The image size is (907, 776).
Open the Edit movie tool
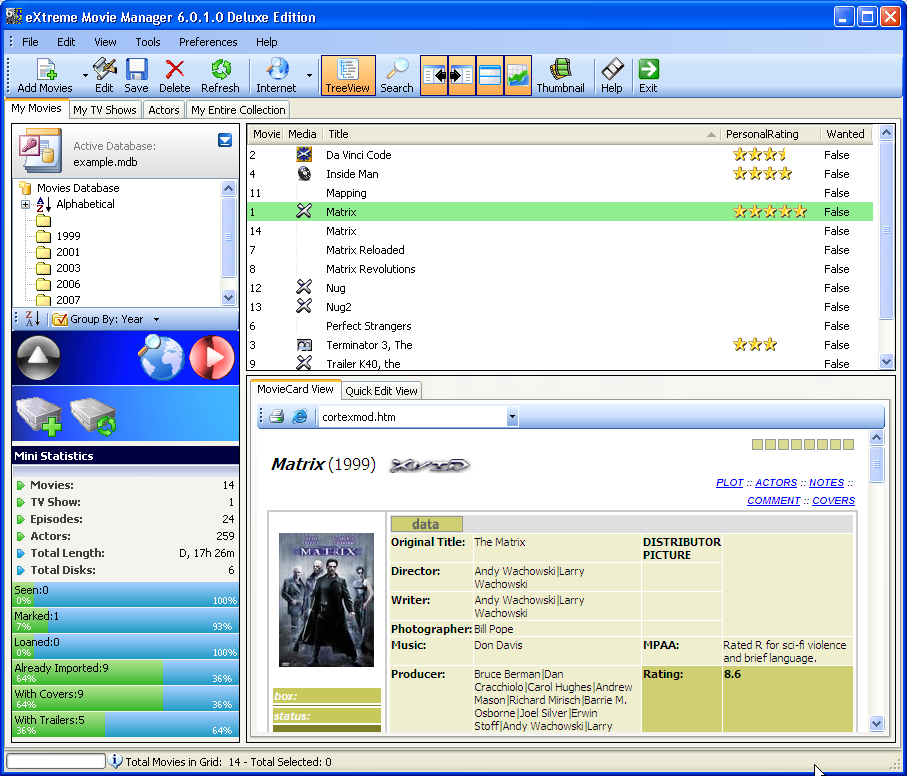pyautogui.click(x=104, y=75)
